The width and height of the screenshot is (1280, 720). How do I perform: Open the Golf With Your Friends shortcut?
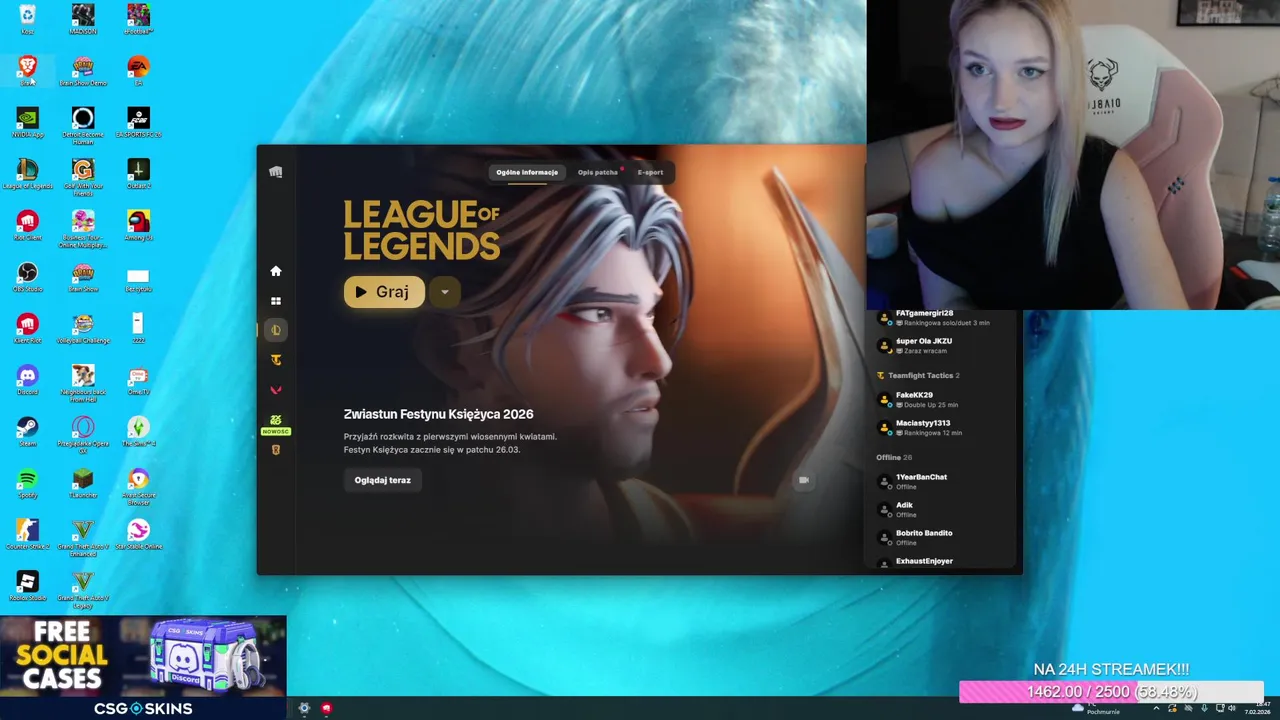pyautogui.click(x=83, y=177)
